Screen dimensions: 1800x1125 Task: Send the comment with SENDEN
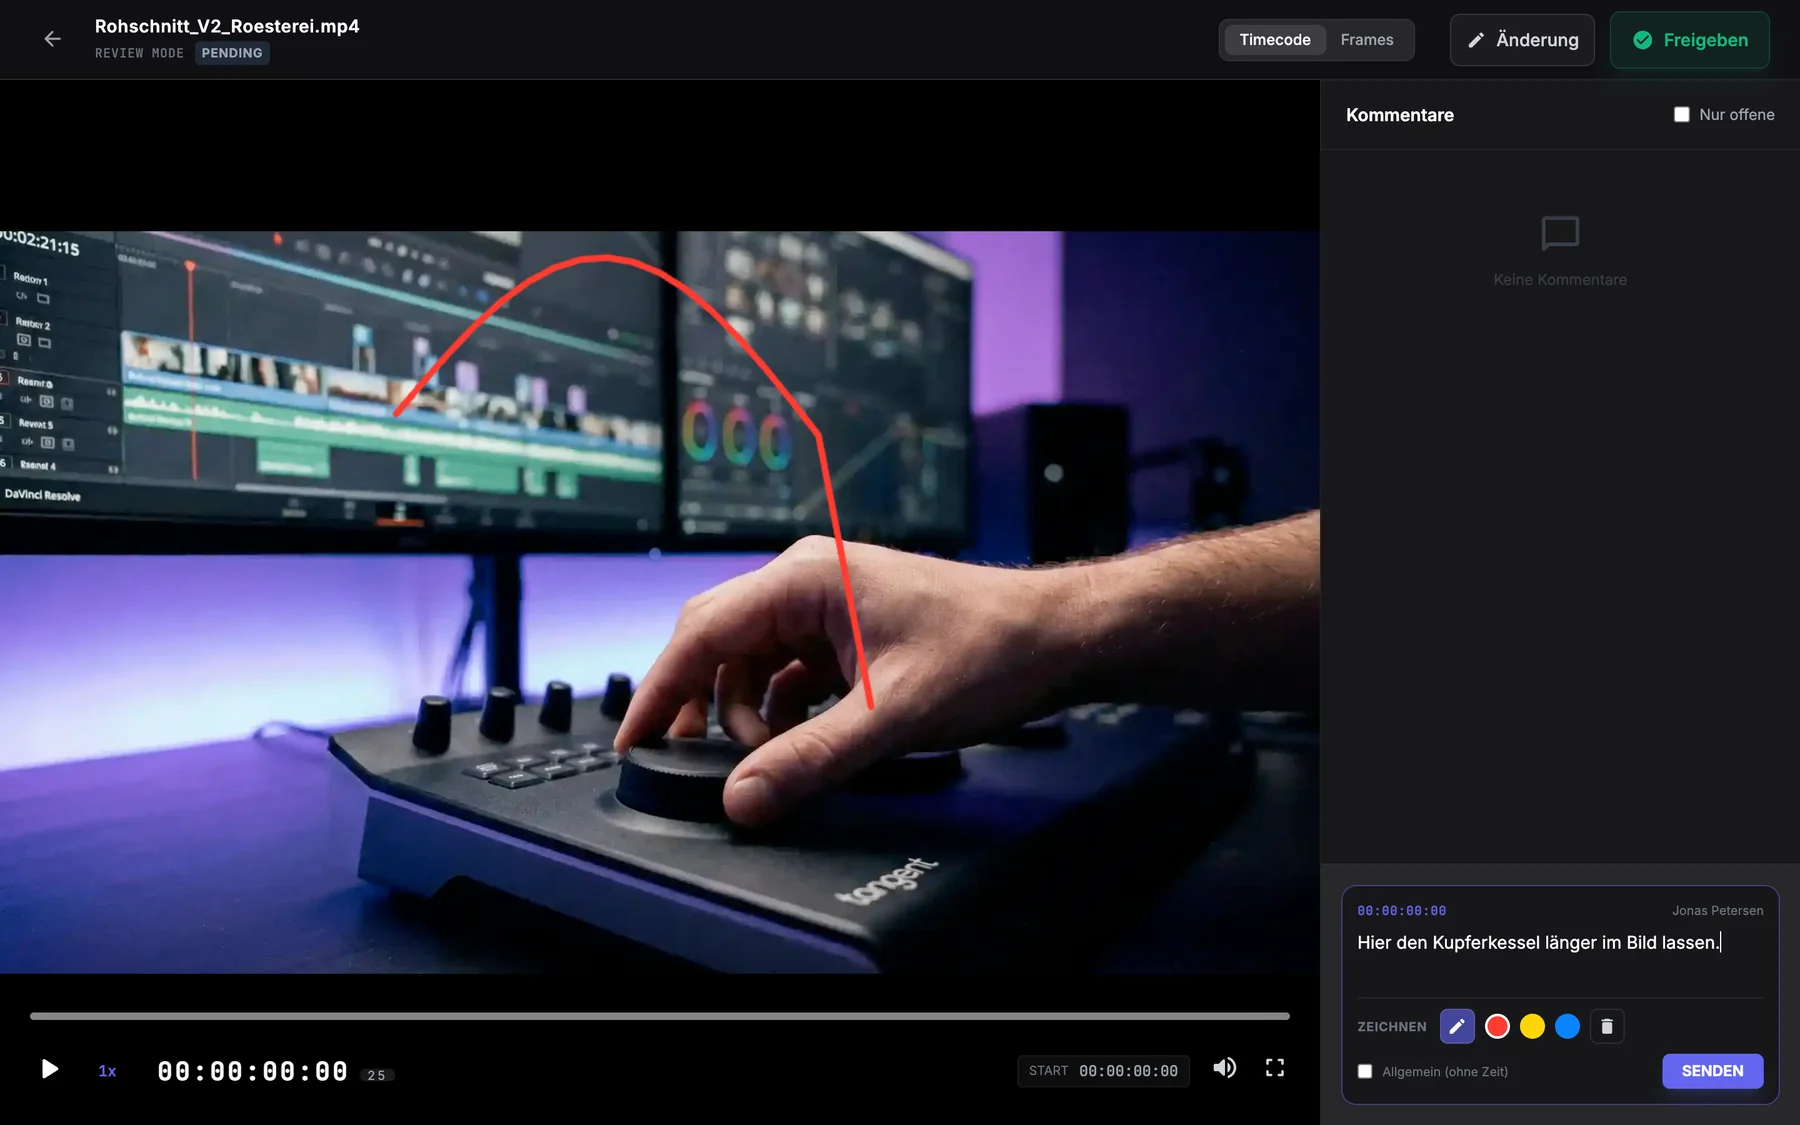[1712, 1071]
